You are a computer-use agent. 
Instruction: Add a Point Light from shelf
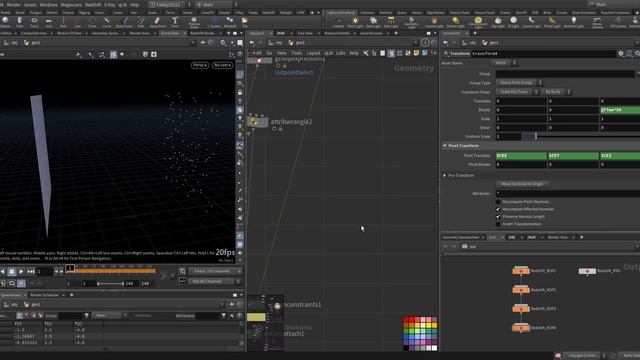coord(355,22)
